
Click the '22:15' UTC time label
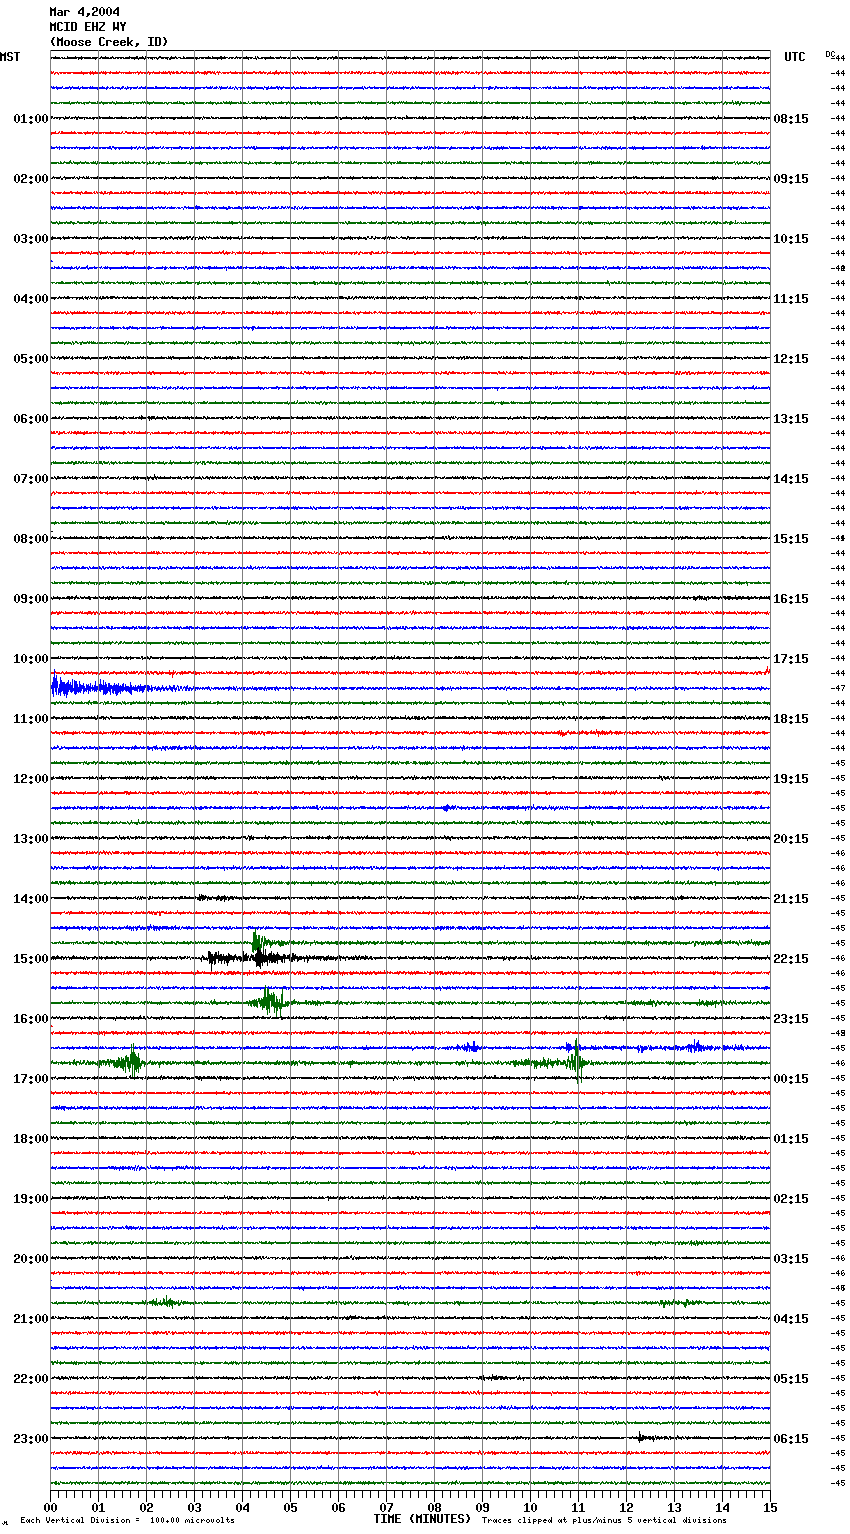tap(791, 959)
